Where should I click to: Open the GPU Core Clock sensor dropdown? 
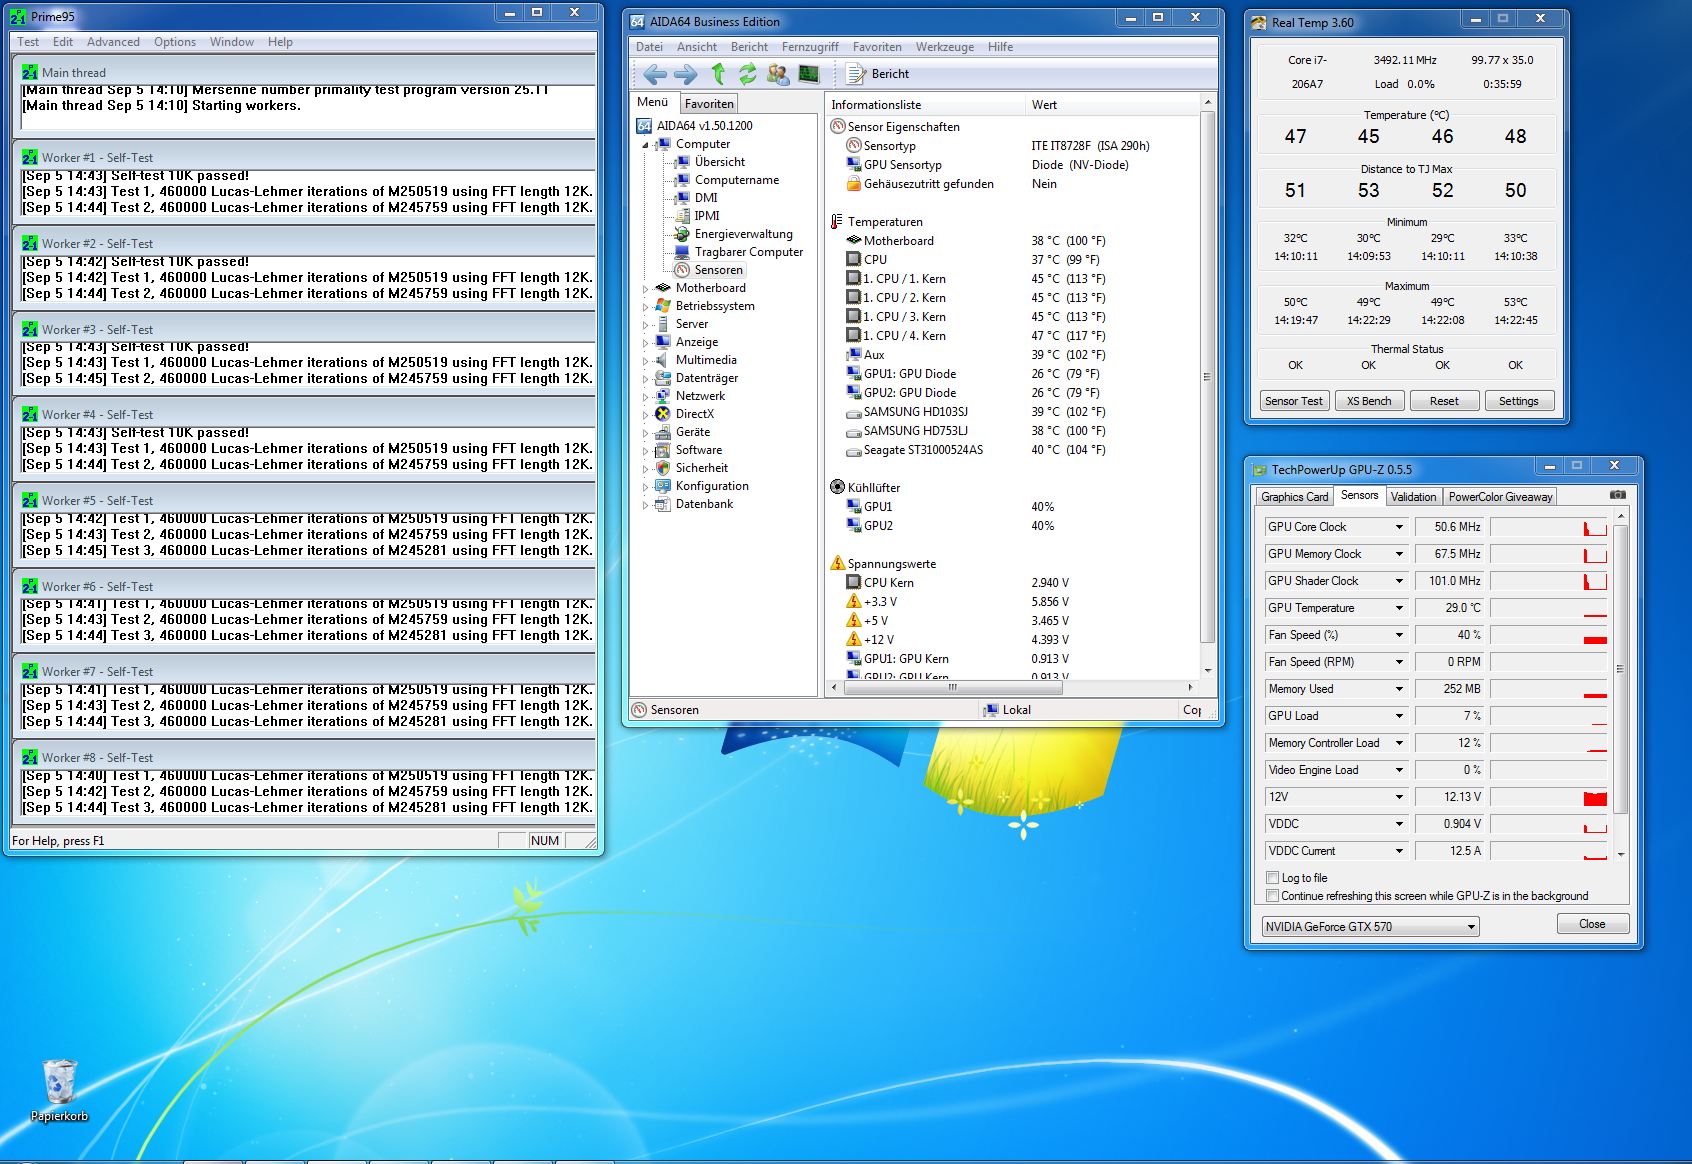coord(1399,527)
